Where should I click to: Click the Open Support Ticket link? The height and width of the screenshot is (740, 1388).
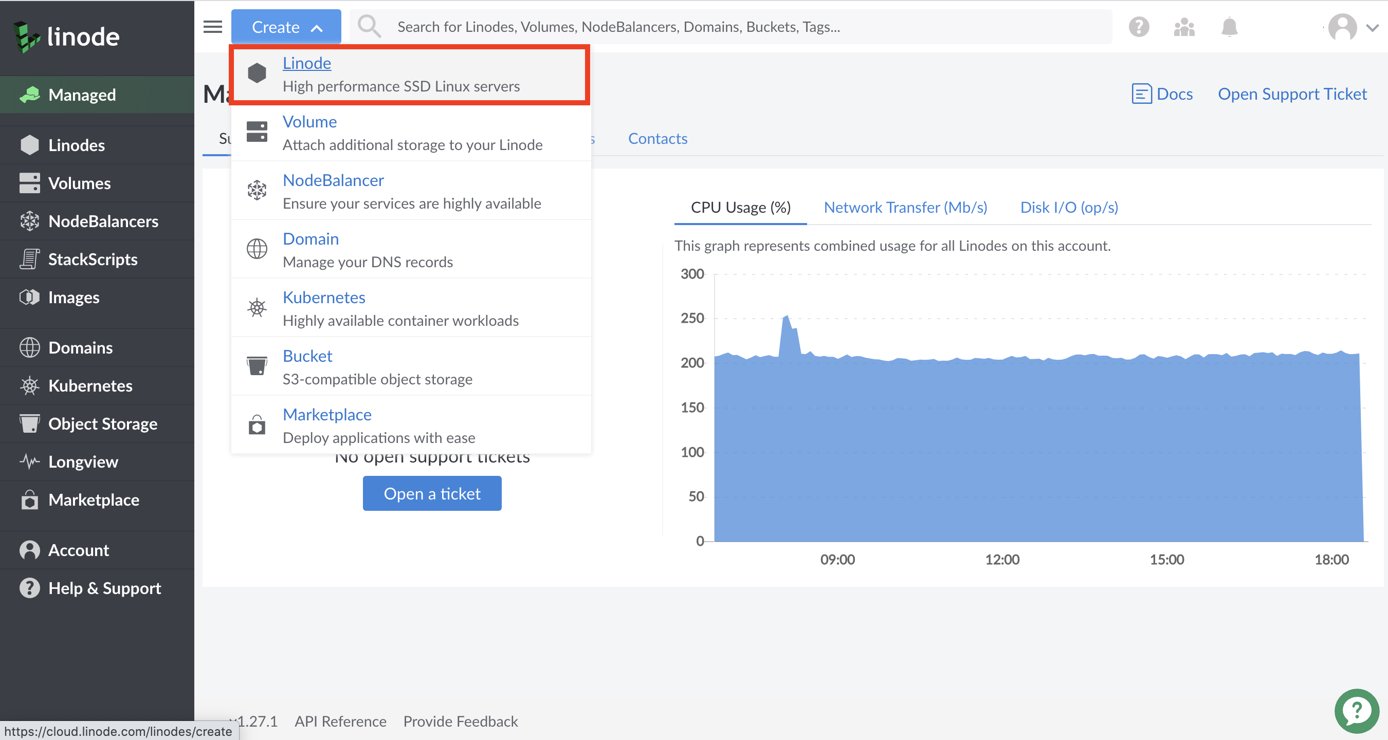(x=1292, y=94)
